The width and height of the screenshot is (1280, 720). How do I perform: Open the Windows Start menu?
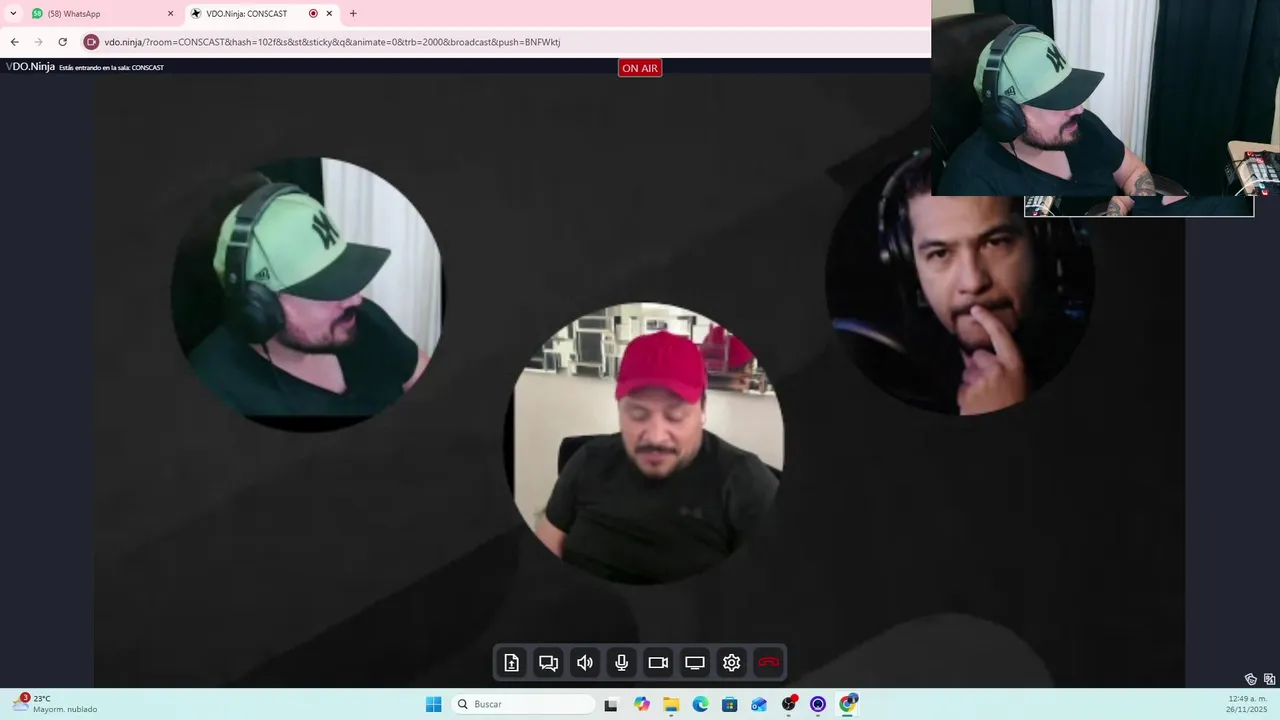433,704
